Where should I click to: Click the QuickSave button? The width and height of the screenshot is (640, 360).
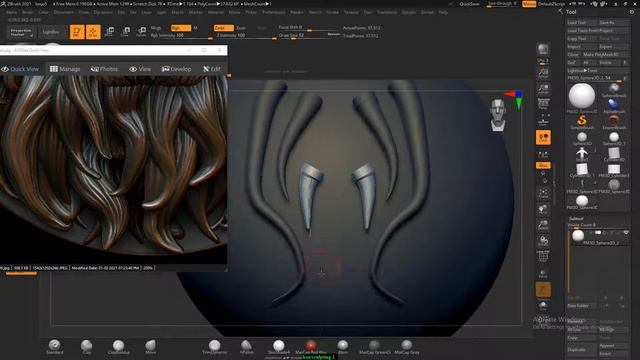tap(469, 4)
